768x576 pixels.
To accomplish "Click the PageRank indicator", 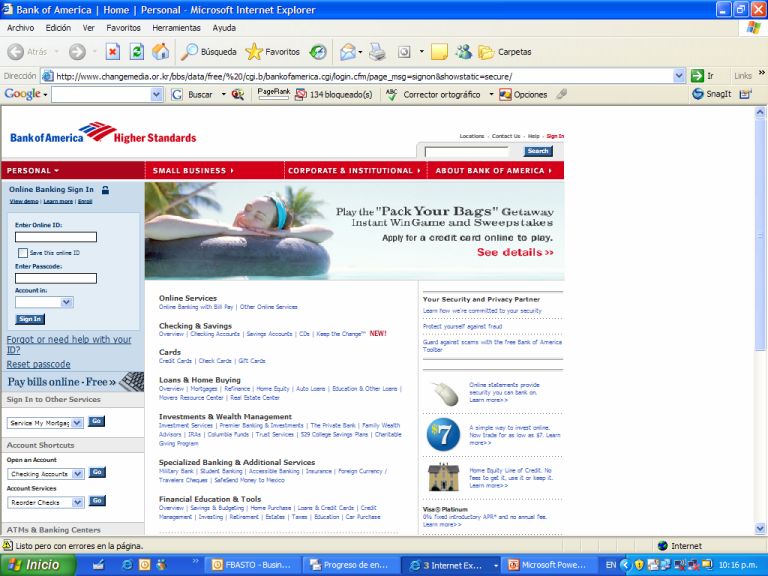I will click(273, 94).
